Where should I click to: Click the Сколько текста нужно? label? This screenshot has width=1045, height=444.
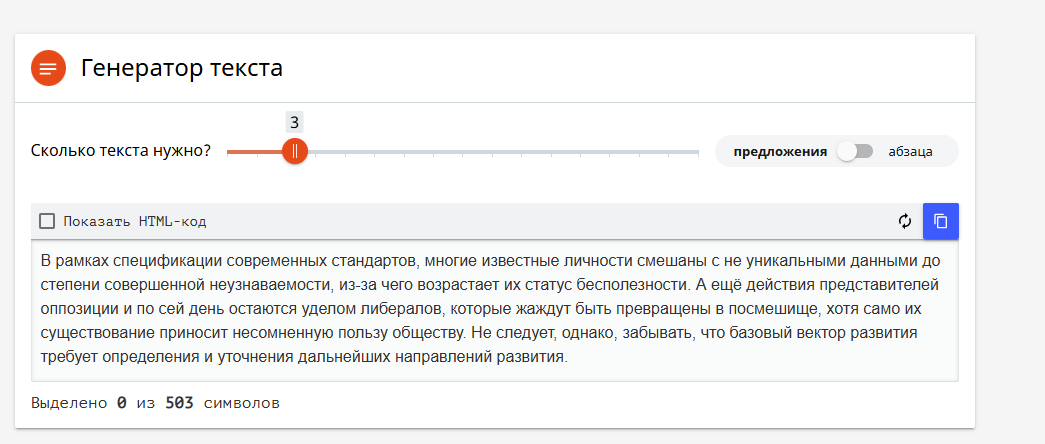(x=121, y=152)
